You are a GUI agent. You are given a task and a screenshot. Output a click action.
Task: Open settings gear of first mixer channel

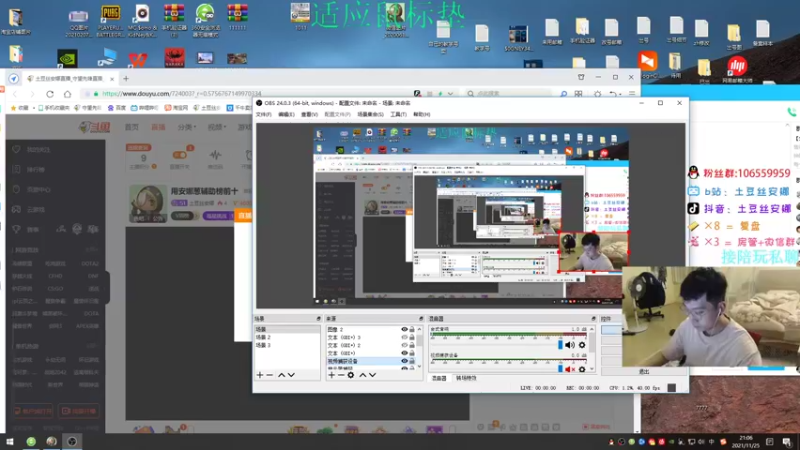point(582,345)
